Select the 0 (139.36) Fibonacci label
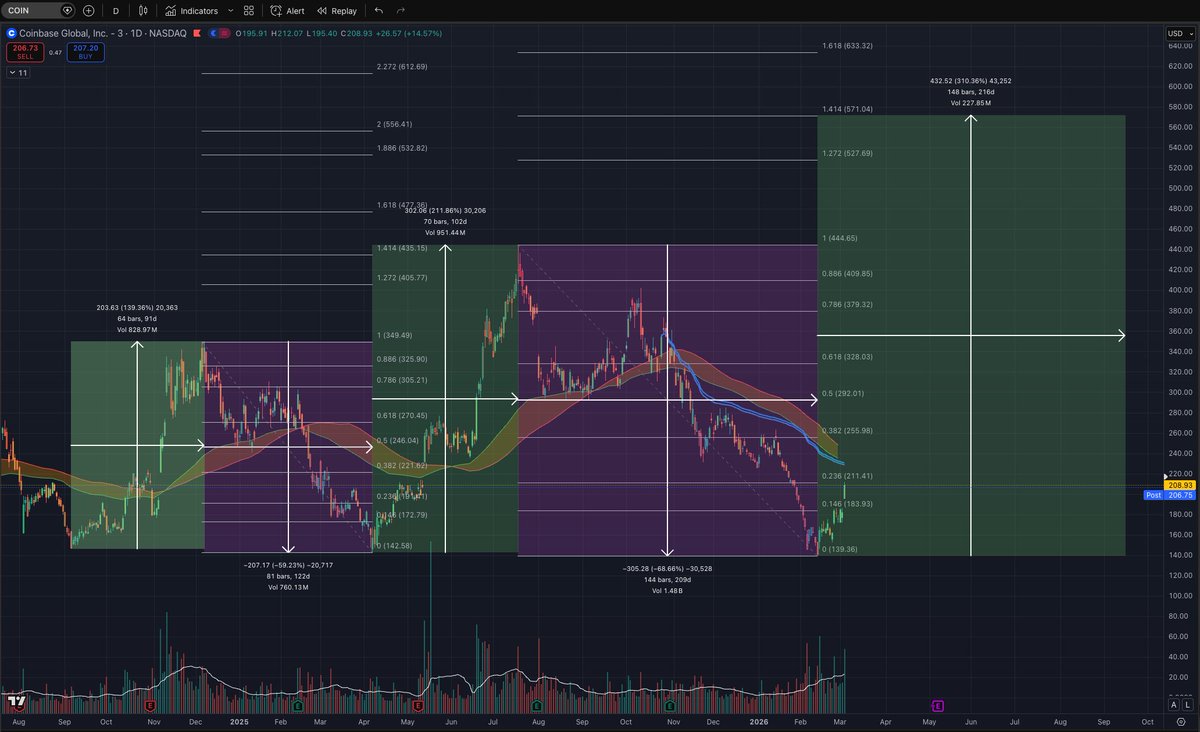1200x732 pixels. pos(840,550)
